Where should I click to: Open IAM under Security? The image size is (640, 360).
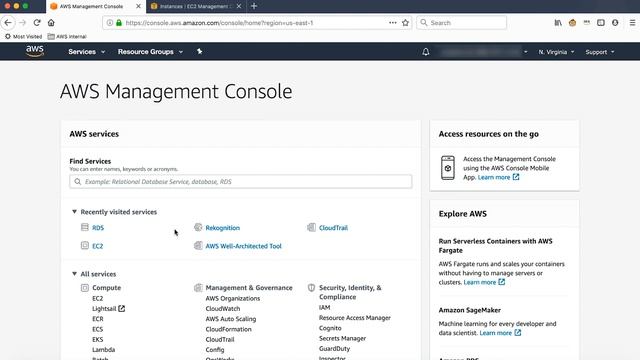(324, 307)
